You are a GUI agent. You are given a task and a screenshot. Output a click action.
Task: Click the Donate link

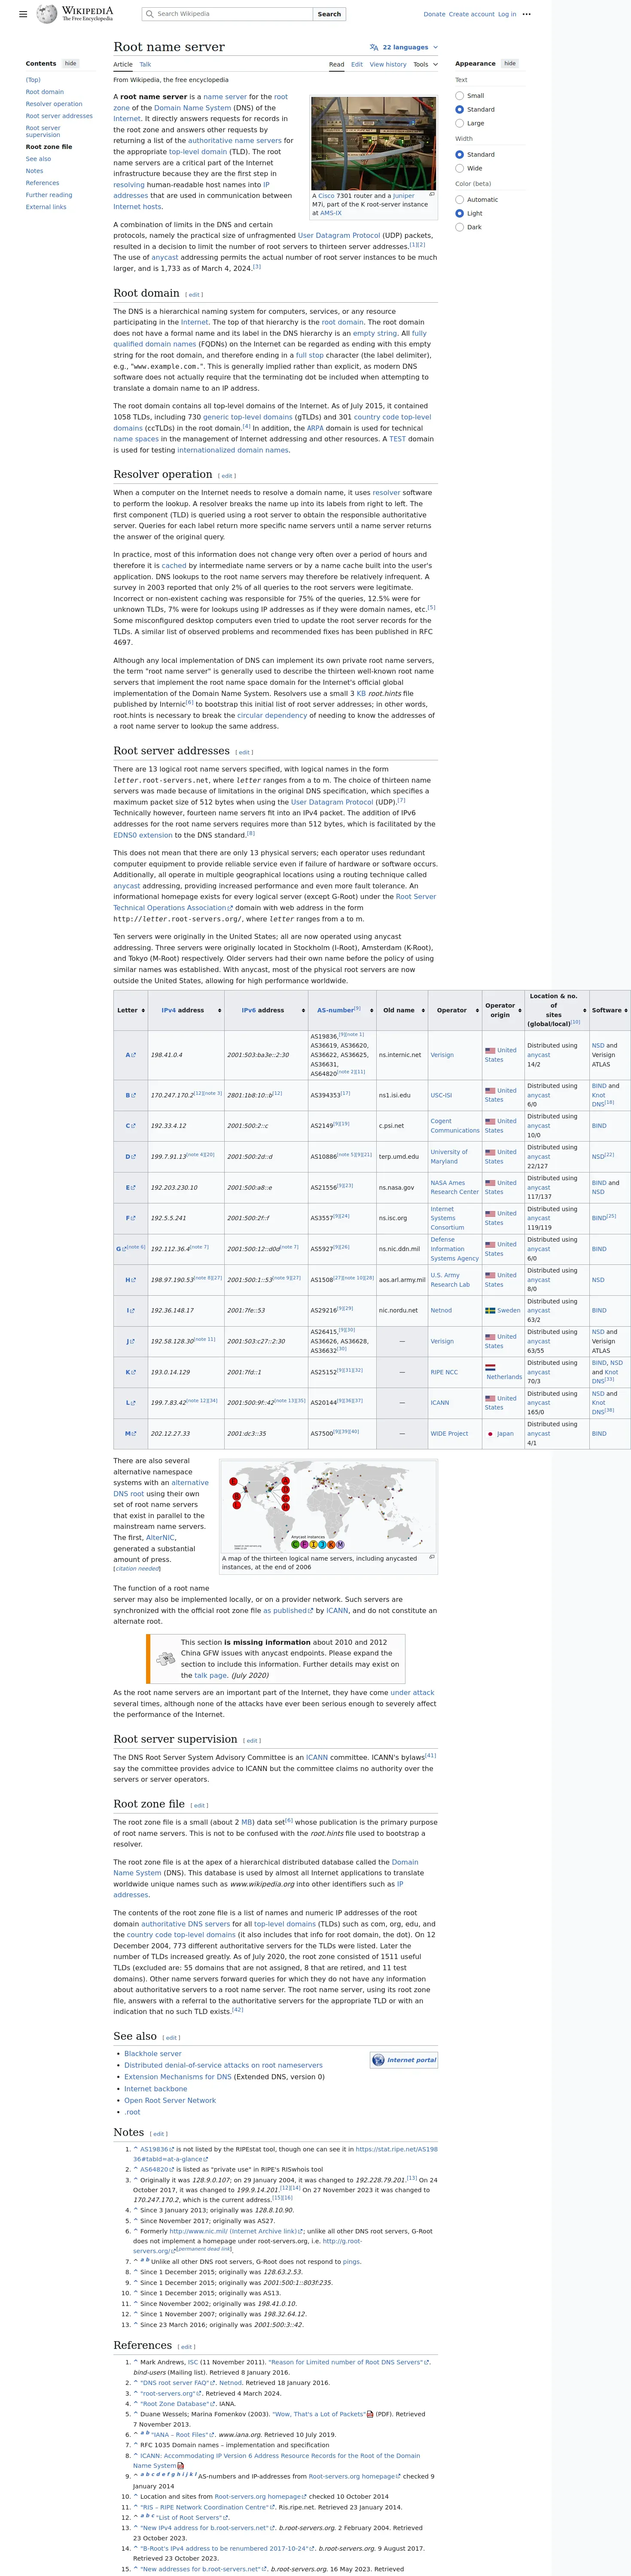coord(434,14)
